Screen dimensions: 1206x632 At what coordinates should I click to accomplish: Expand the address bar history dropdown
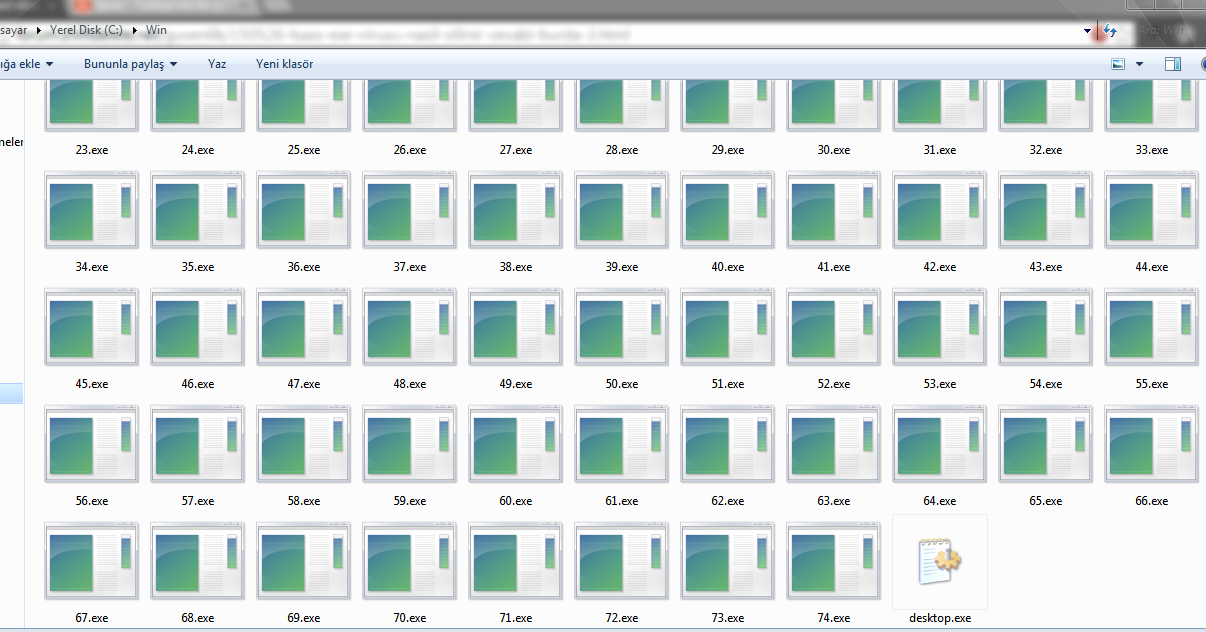[1087, 31]
